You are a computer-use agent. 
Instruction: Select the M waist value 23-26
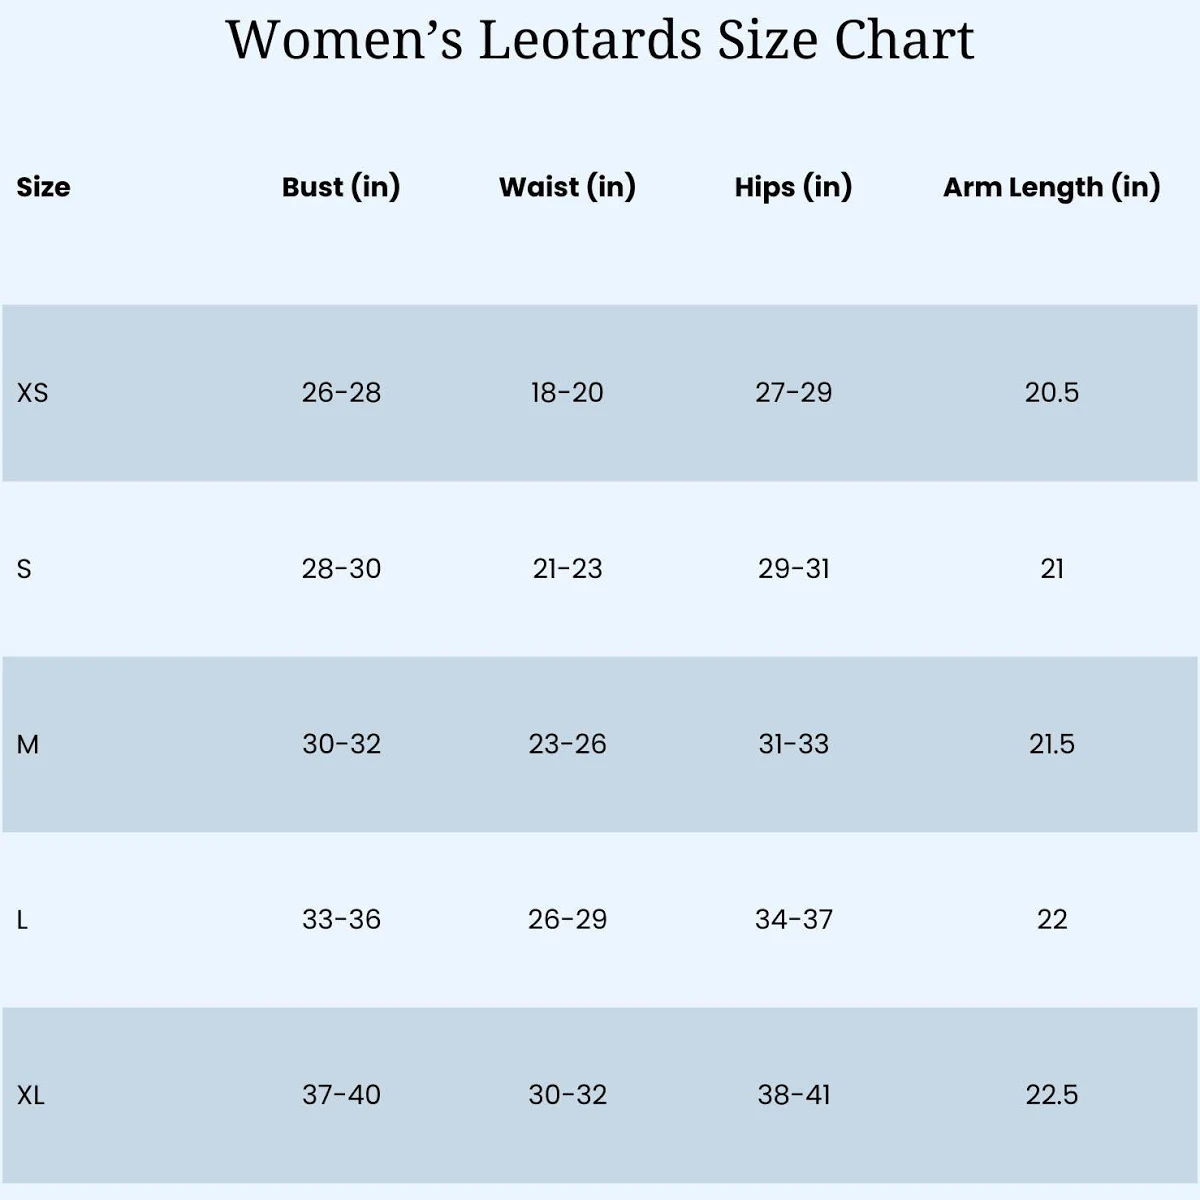[567, 745]
